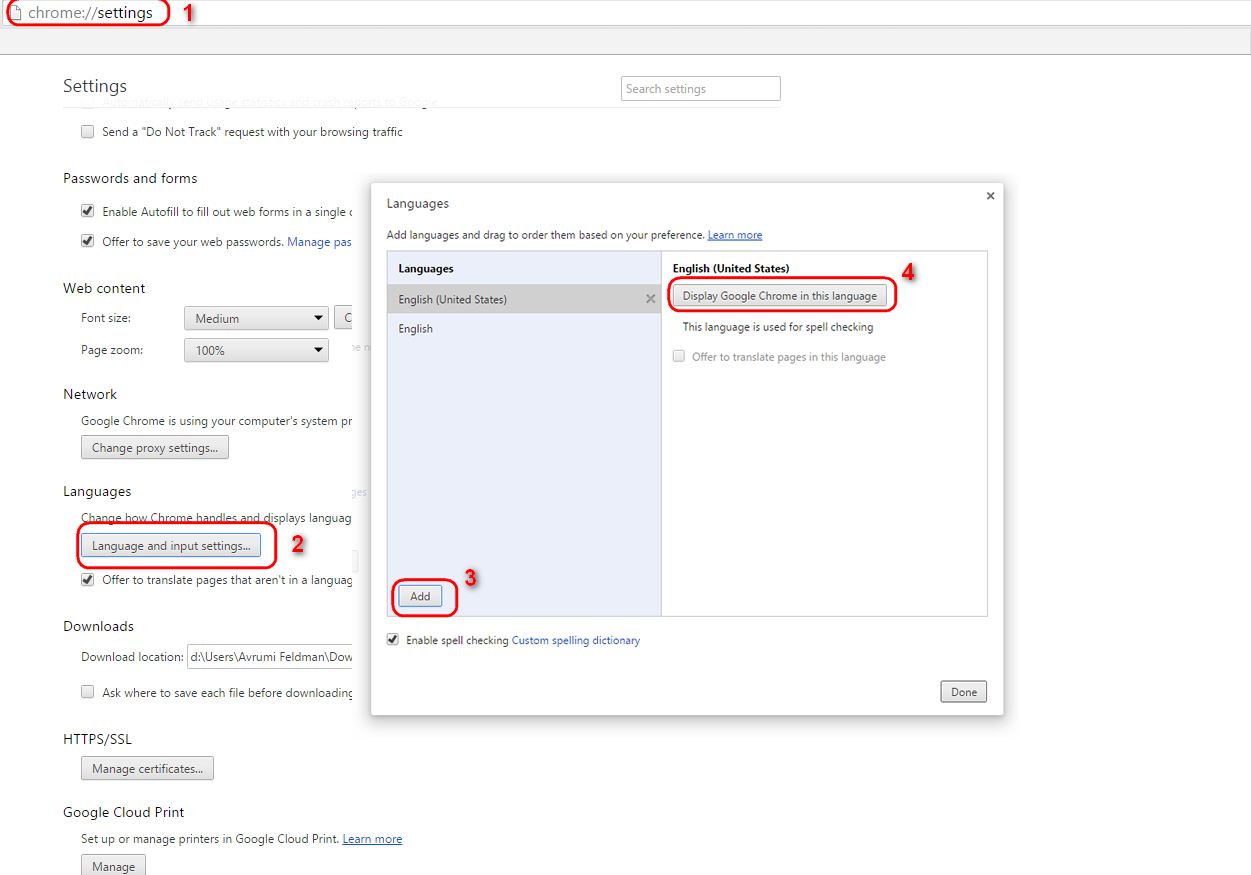Open the Font size Medium dropdown
This screenshot has width=1251, height=875.
click(x=256, y=318)
